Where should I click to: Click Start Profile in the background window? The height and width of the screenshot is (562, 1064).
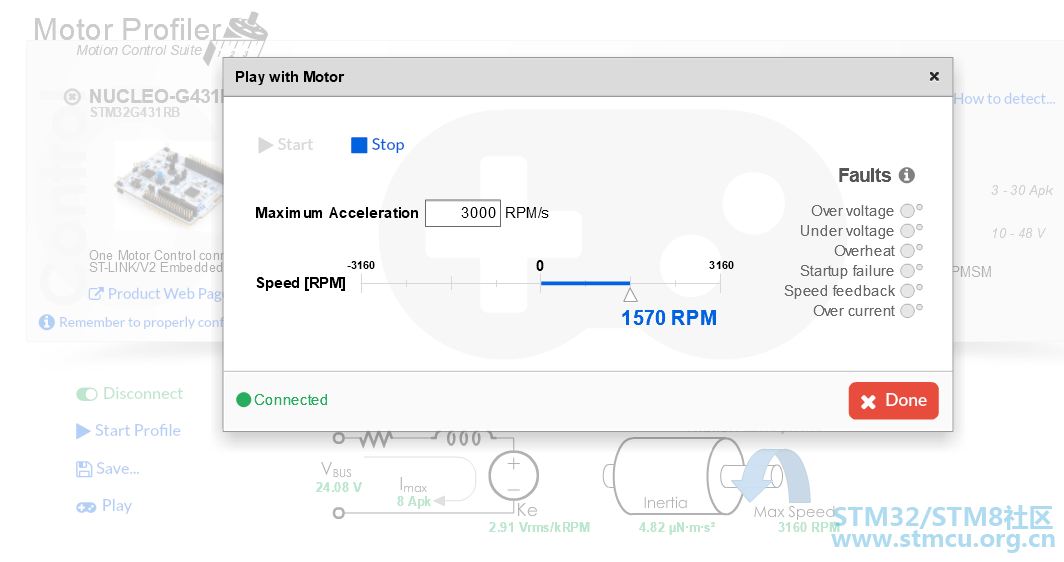click(129, 431)
